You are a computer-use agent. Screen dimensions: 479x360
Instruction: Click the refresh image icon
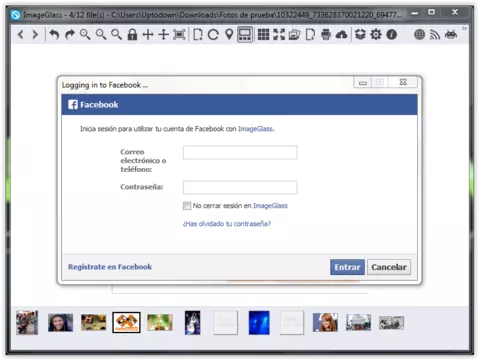[x=213, y=35]
